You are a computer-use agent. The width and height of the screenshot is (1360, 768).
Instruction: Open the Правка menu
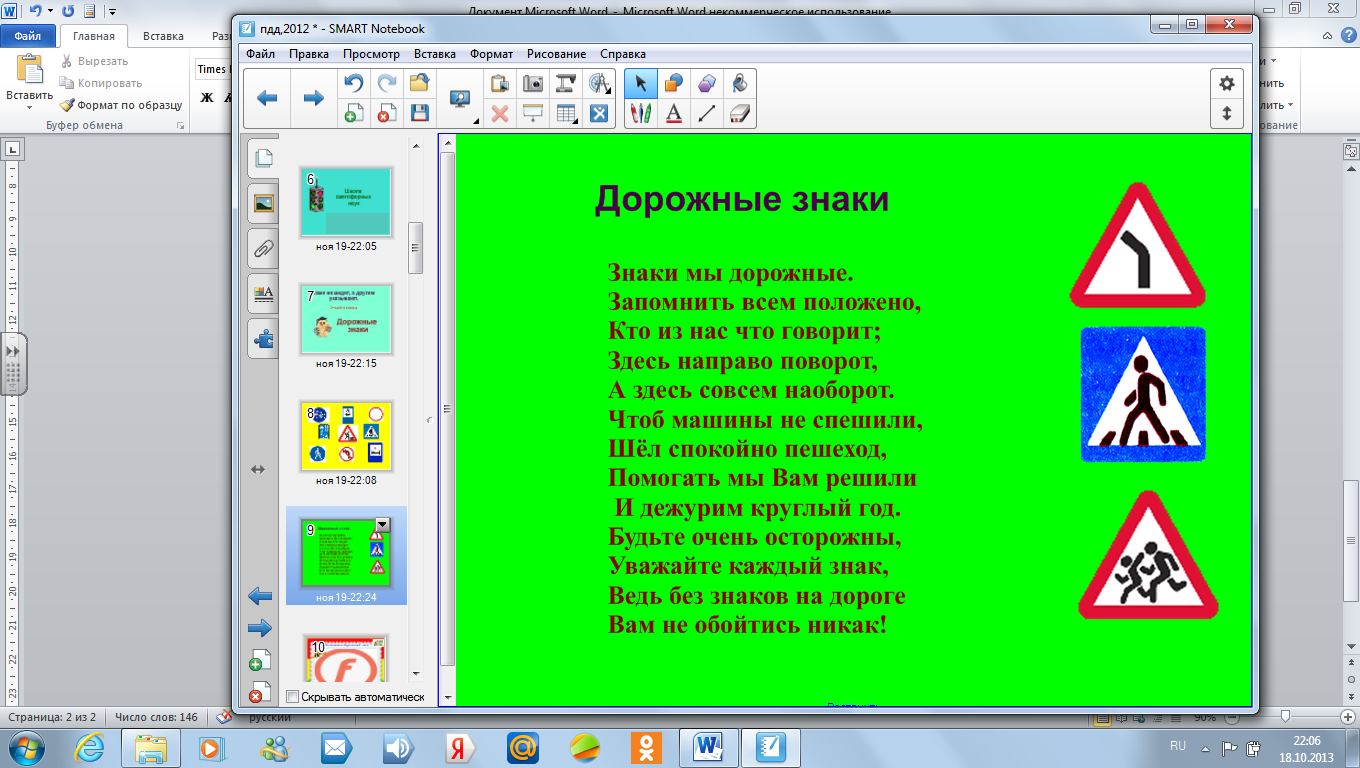click(309, 54)
